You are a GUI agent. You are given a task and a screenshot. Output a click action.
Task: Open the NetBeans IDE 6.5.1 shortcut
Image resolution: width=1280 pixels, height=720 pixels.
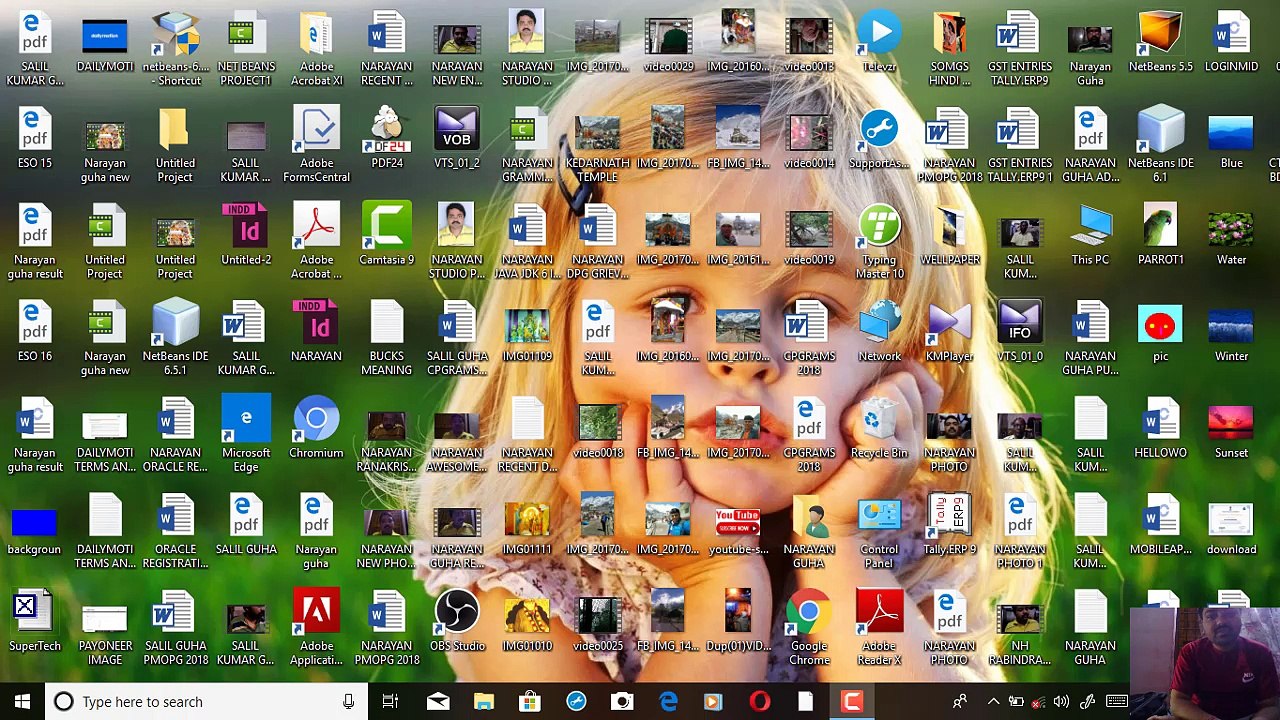coord(175,337)
